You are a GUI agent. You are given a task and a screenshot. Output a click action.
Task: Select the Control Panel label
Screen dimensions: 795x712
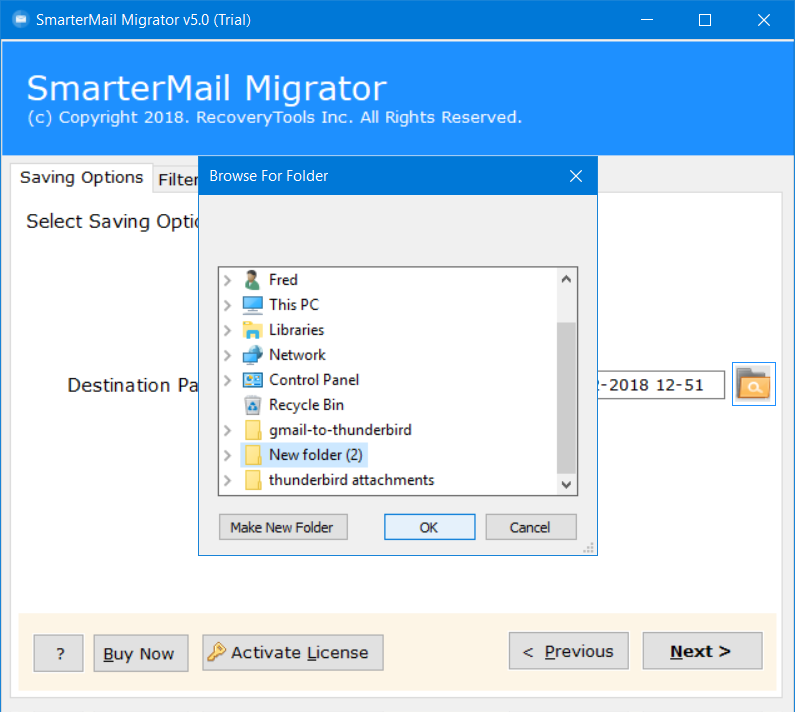pyautogui.click(x=314, y=380)
